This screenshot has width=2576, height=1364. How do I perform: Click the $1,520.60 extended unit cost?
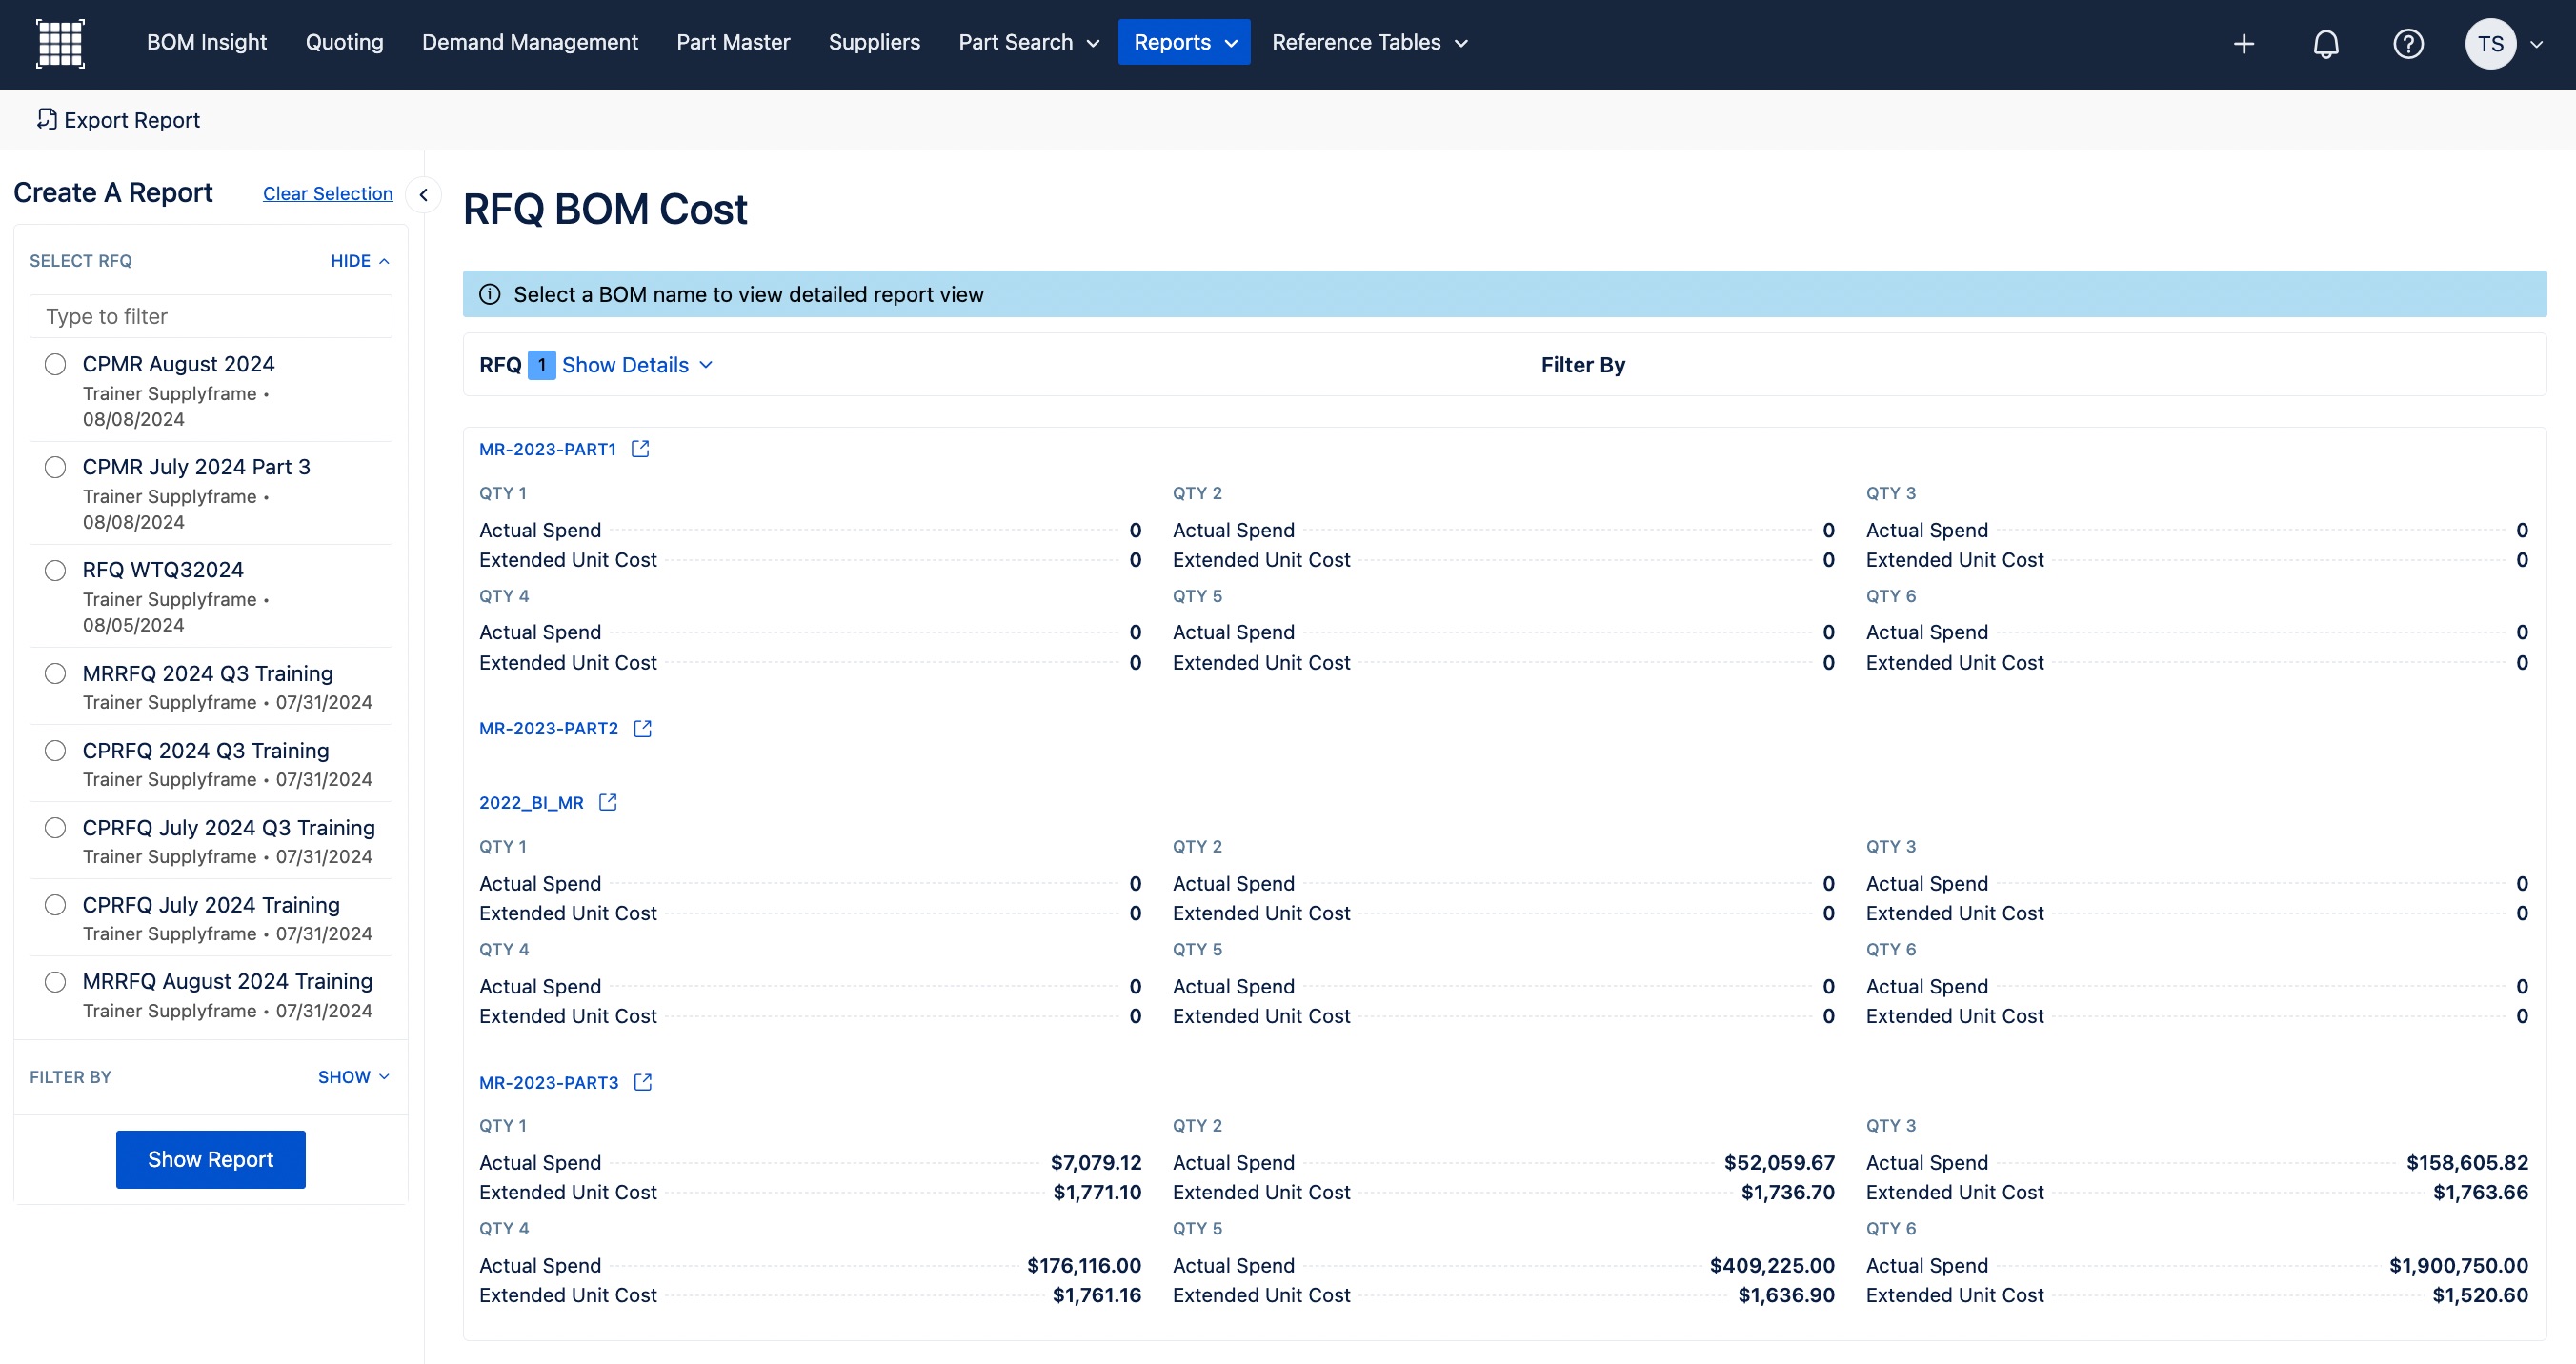[x=2481, y=1295]
